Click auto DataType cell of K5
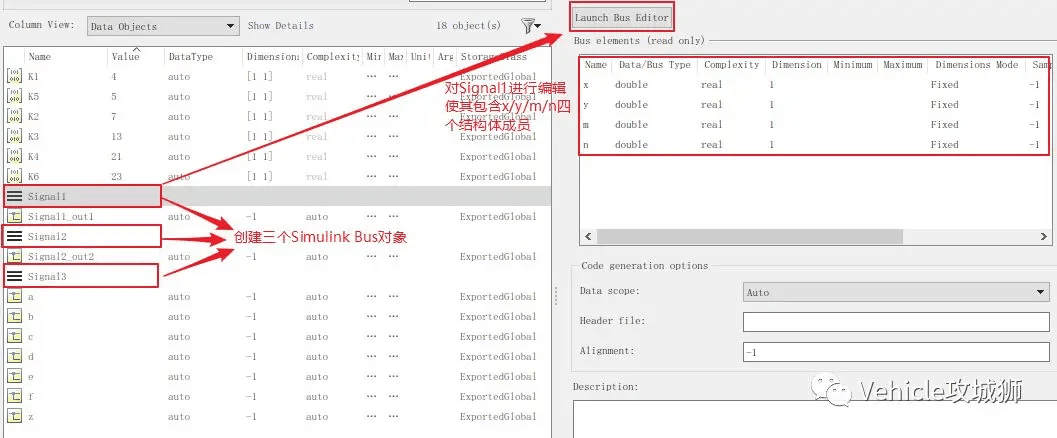 179,96
